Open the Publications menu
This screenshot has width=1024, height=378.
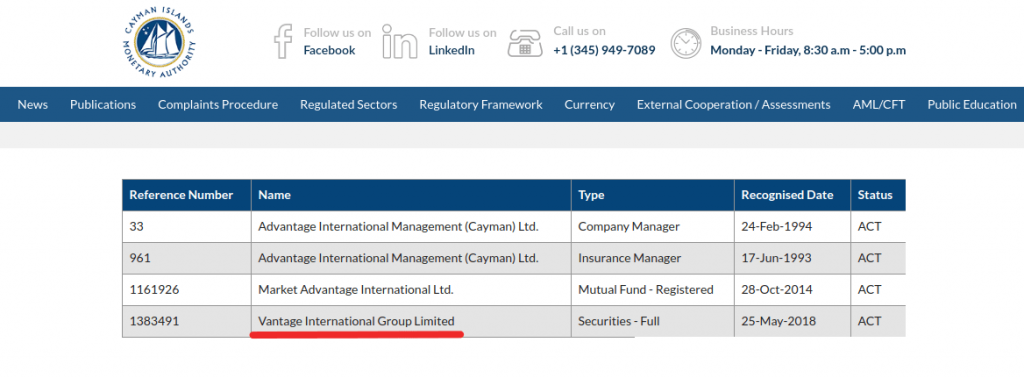[103, 104]
